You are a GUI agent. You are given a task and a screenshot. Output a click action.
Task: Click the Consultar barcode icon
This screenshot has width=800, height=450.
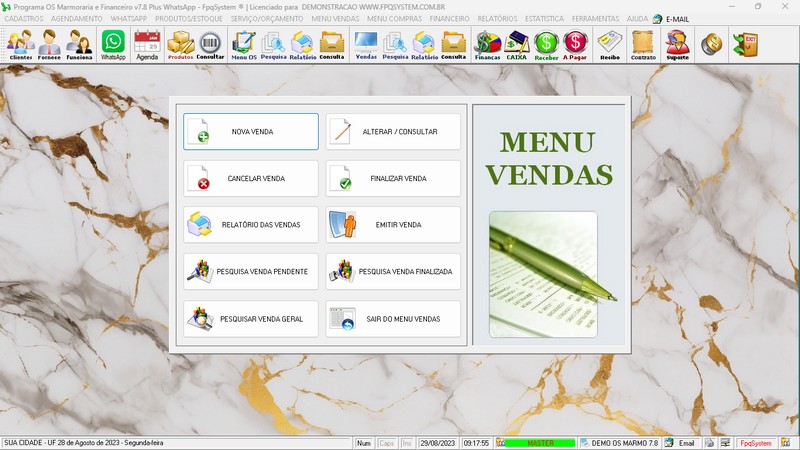point(210,45)
